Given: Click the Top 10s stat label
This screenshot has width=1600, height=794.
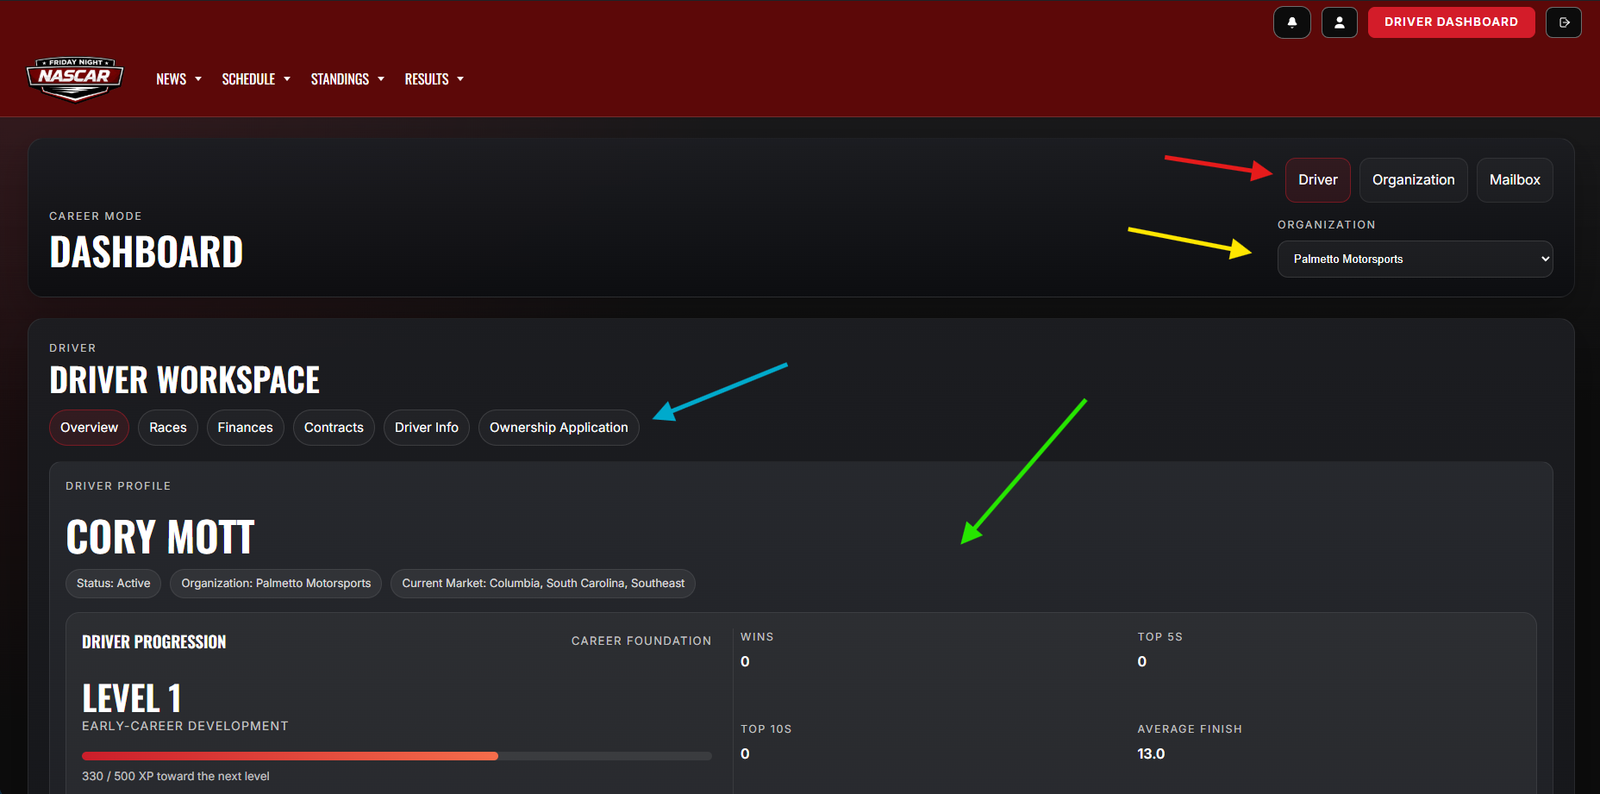Looking at the screenshot, I should point(766,729).
